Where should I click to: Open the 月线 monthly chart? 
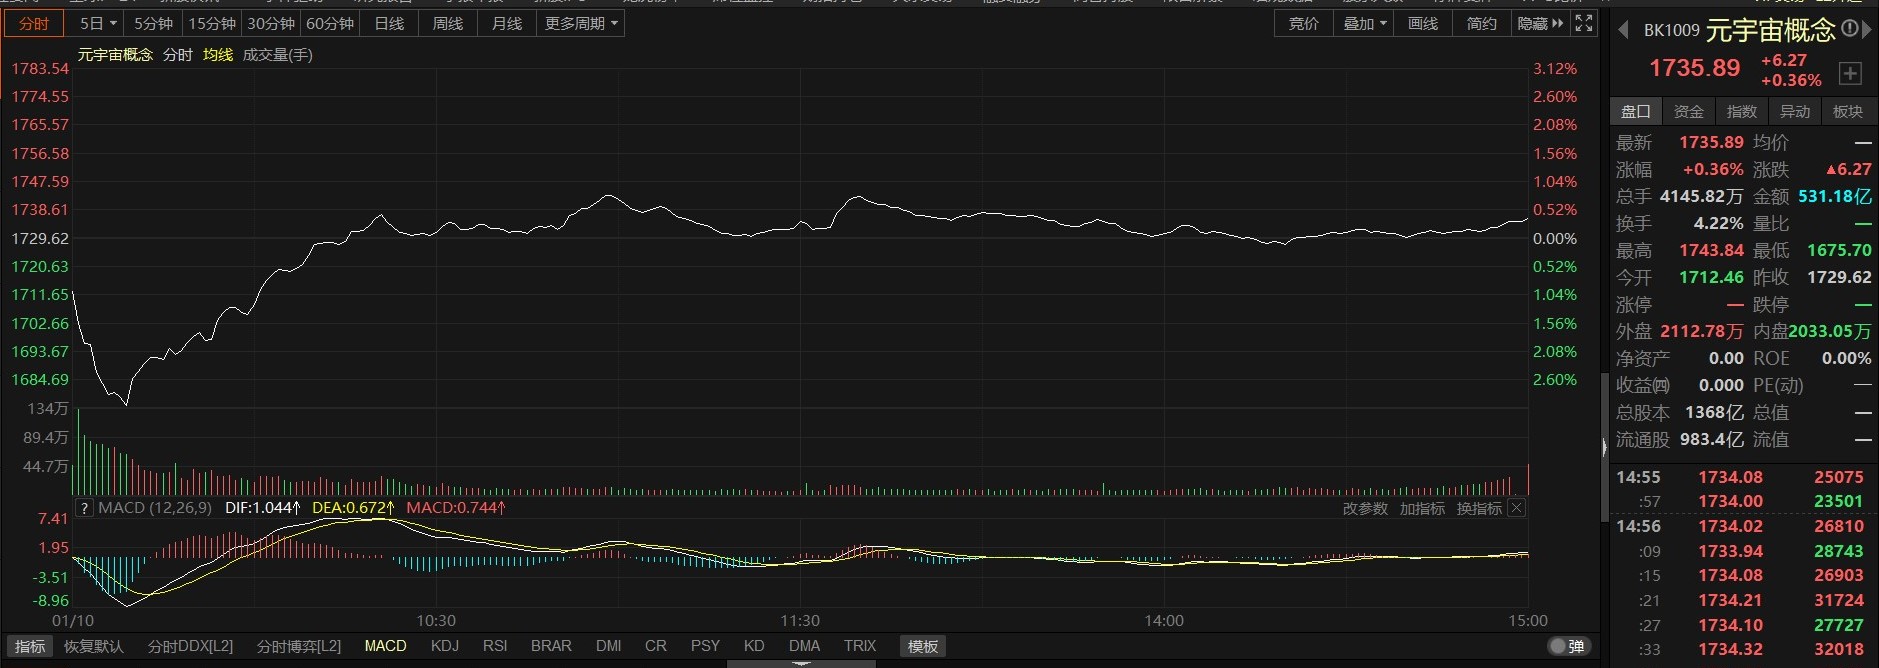click(507, 23)
